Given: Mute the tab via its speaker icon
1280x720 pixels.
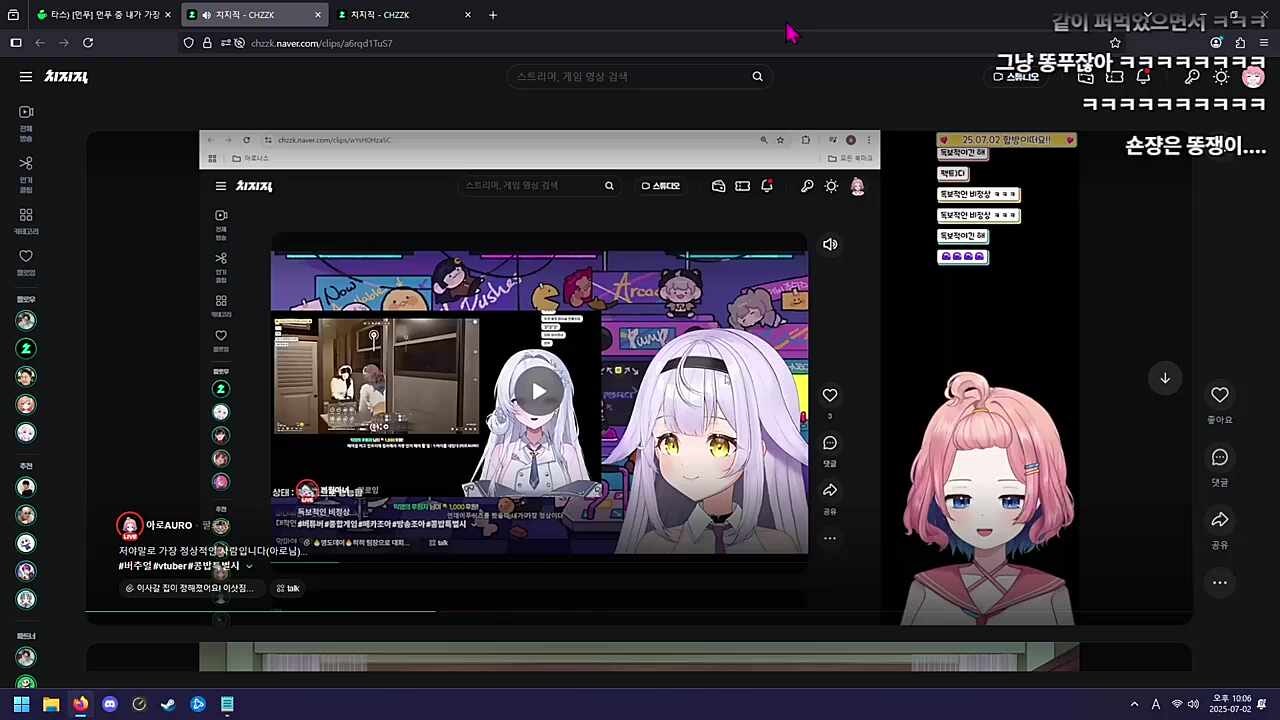Looking at the screenshot, I should (x=206, y=15).
